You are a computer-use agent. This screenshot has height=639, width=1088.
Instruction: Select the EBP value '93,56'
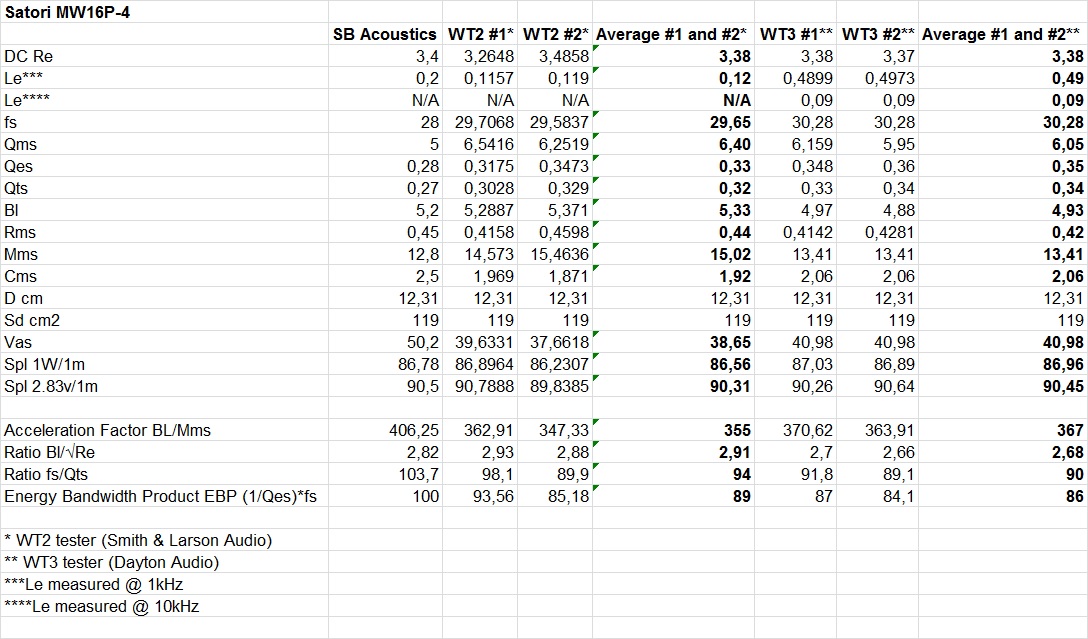(x=493, y=497)
